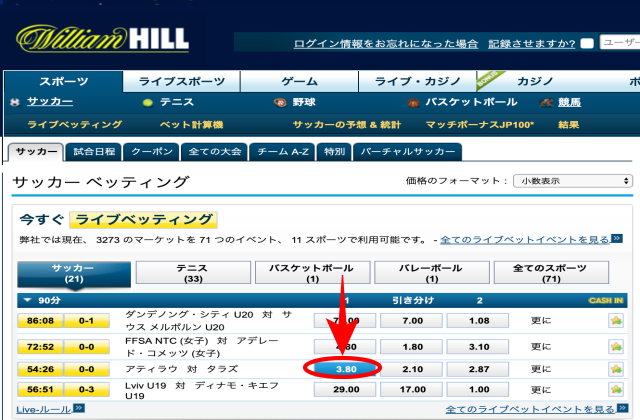The image size is (640, 420).
Task: Click the star icon in the 86:08 match row
Action: click(x=616, y=321)
